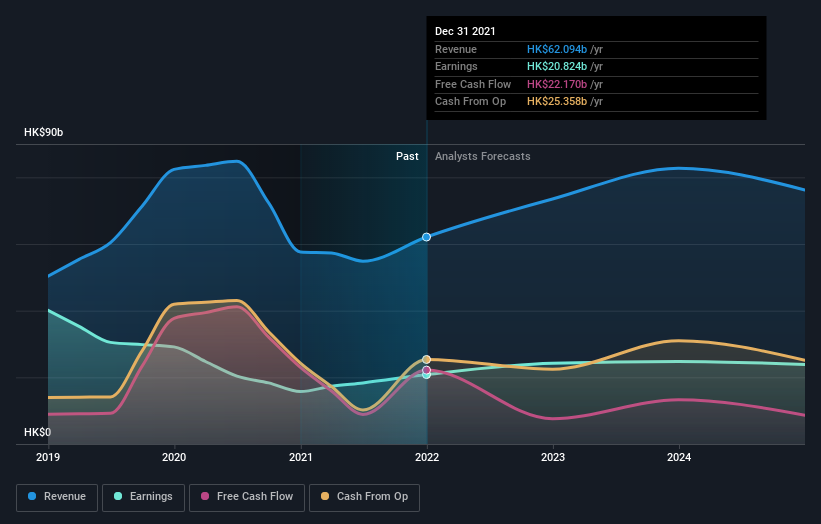
Task: Toggle the Earnings legend series
Action: (143, 497)
